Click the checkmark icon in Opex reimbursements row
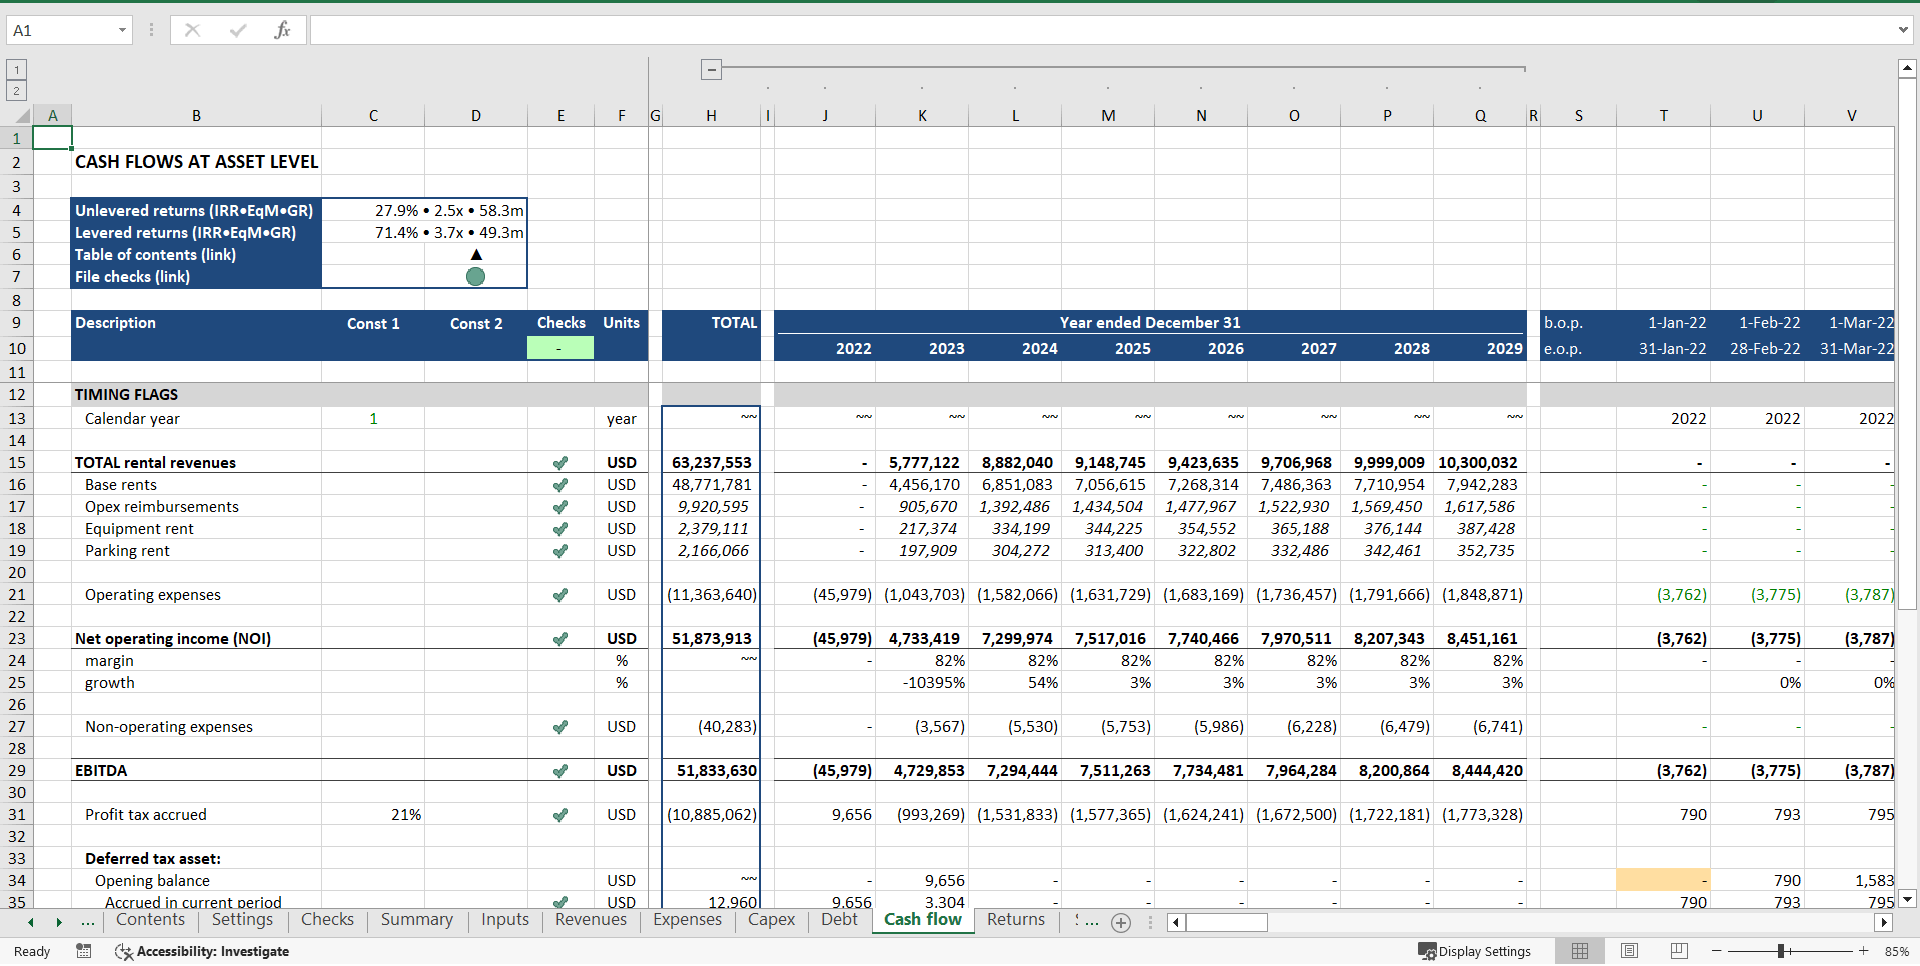 point(560,507)
